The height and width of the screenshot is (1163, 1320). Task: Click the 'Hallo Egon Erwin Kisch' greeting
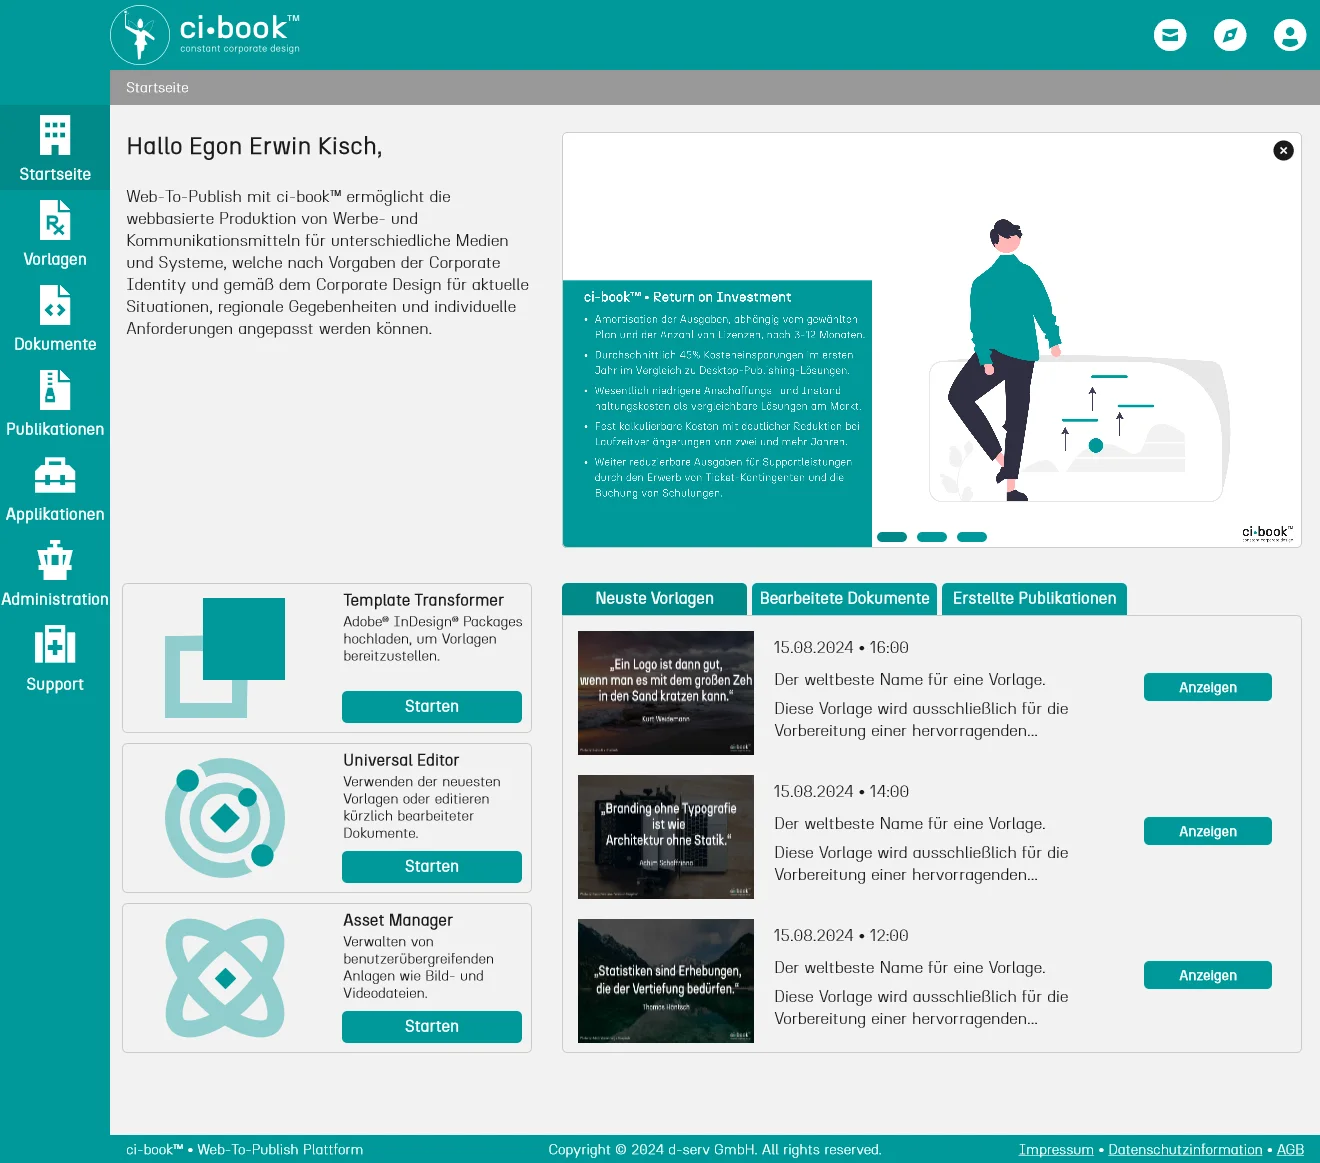click(254, 147)
